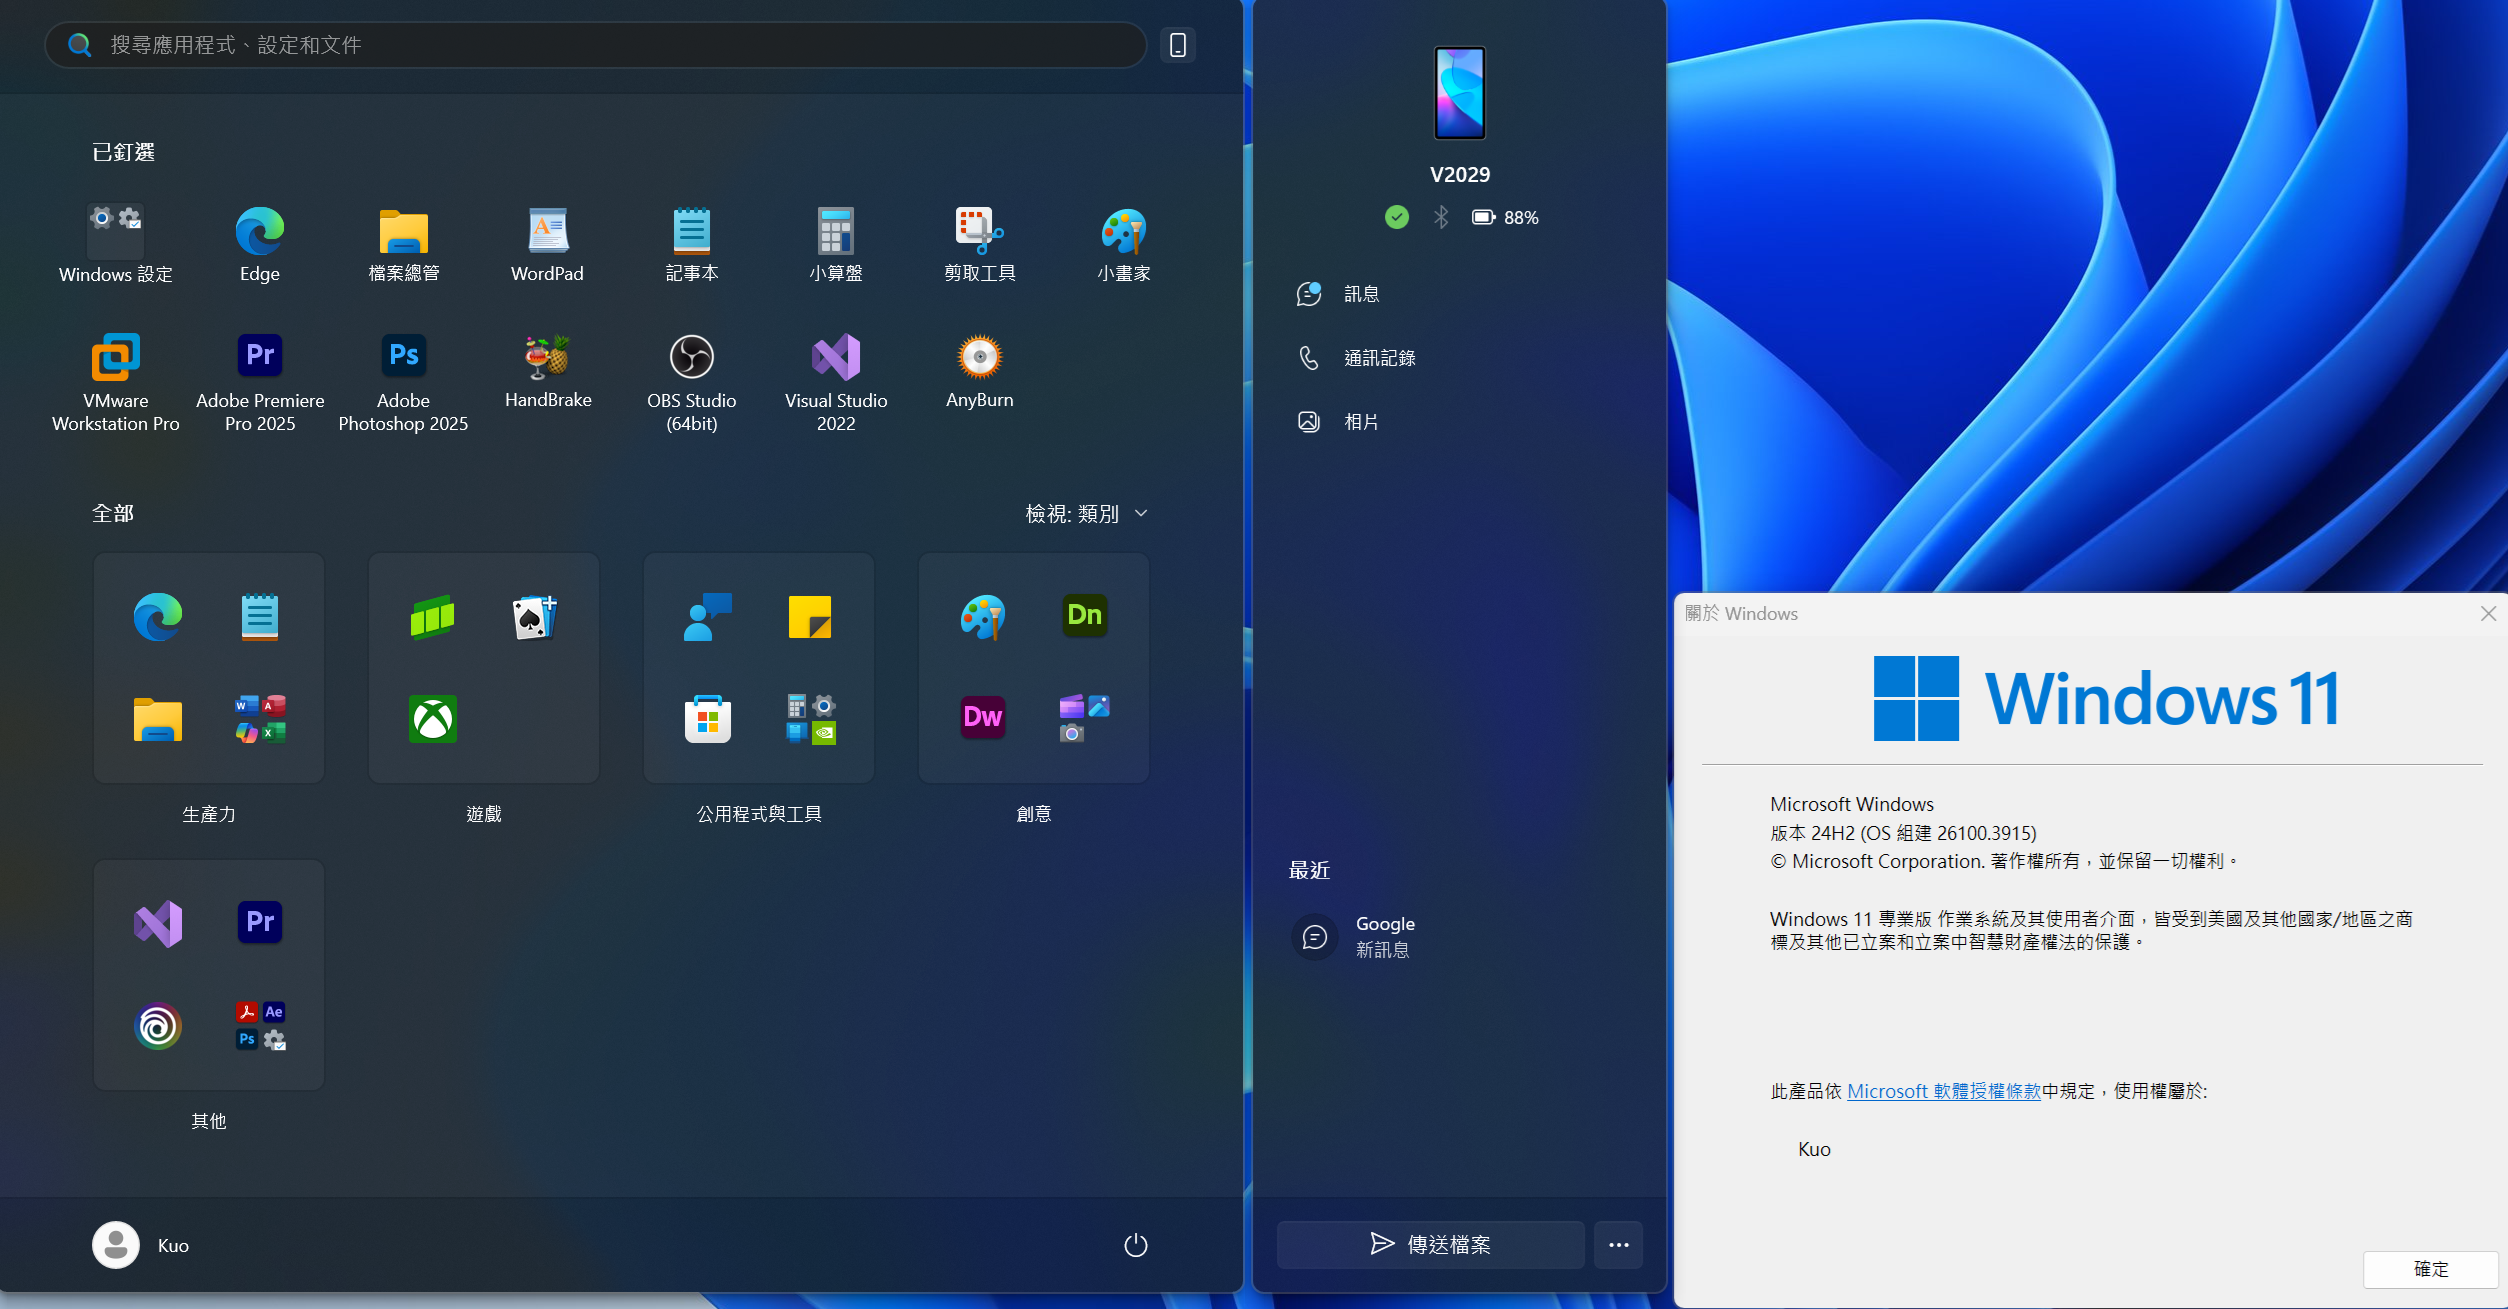Click the 88% battery indicator

pyautogui.click(x=1505, y=217)
